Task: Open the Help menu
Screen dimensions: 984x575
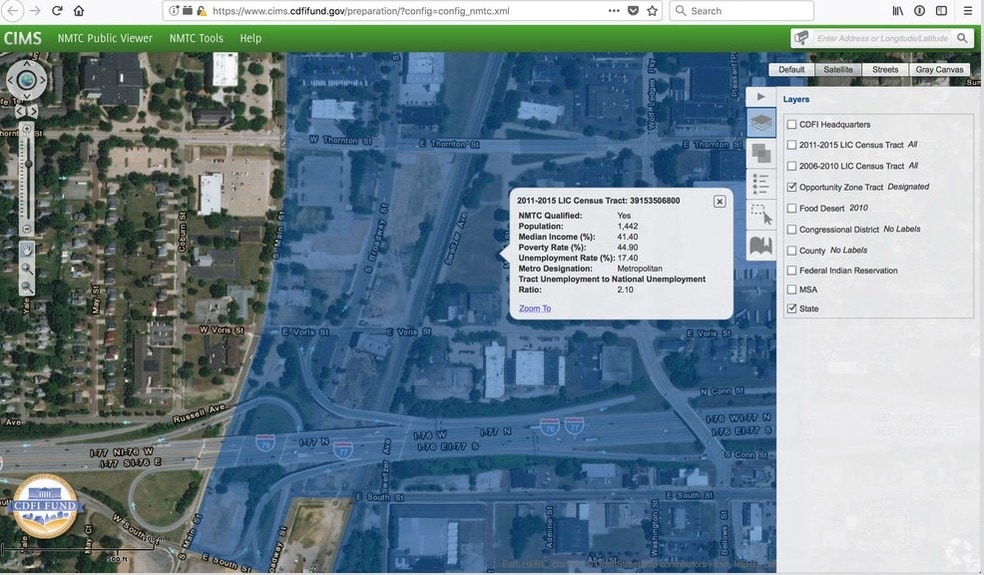Action: tap(250, 38)
